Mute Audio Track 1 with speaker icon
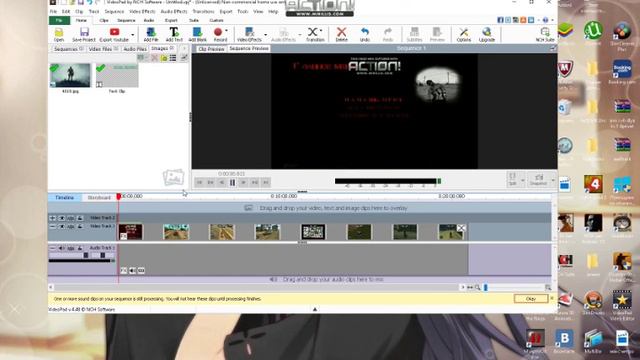This screenshot has width=640, height=360. coord(62,248)
